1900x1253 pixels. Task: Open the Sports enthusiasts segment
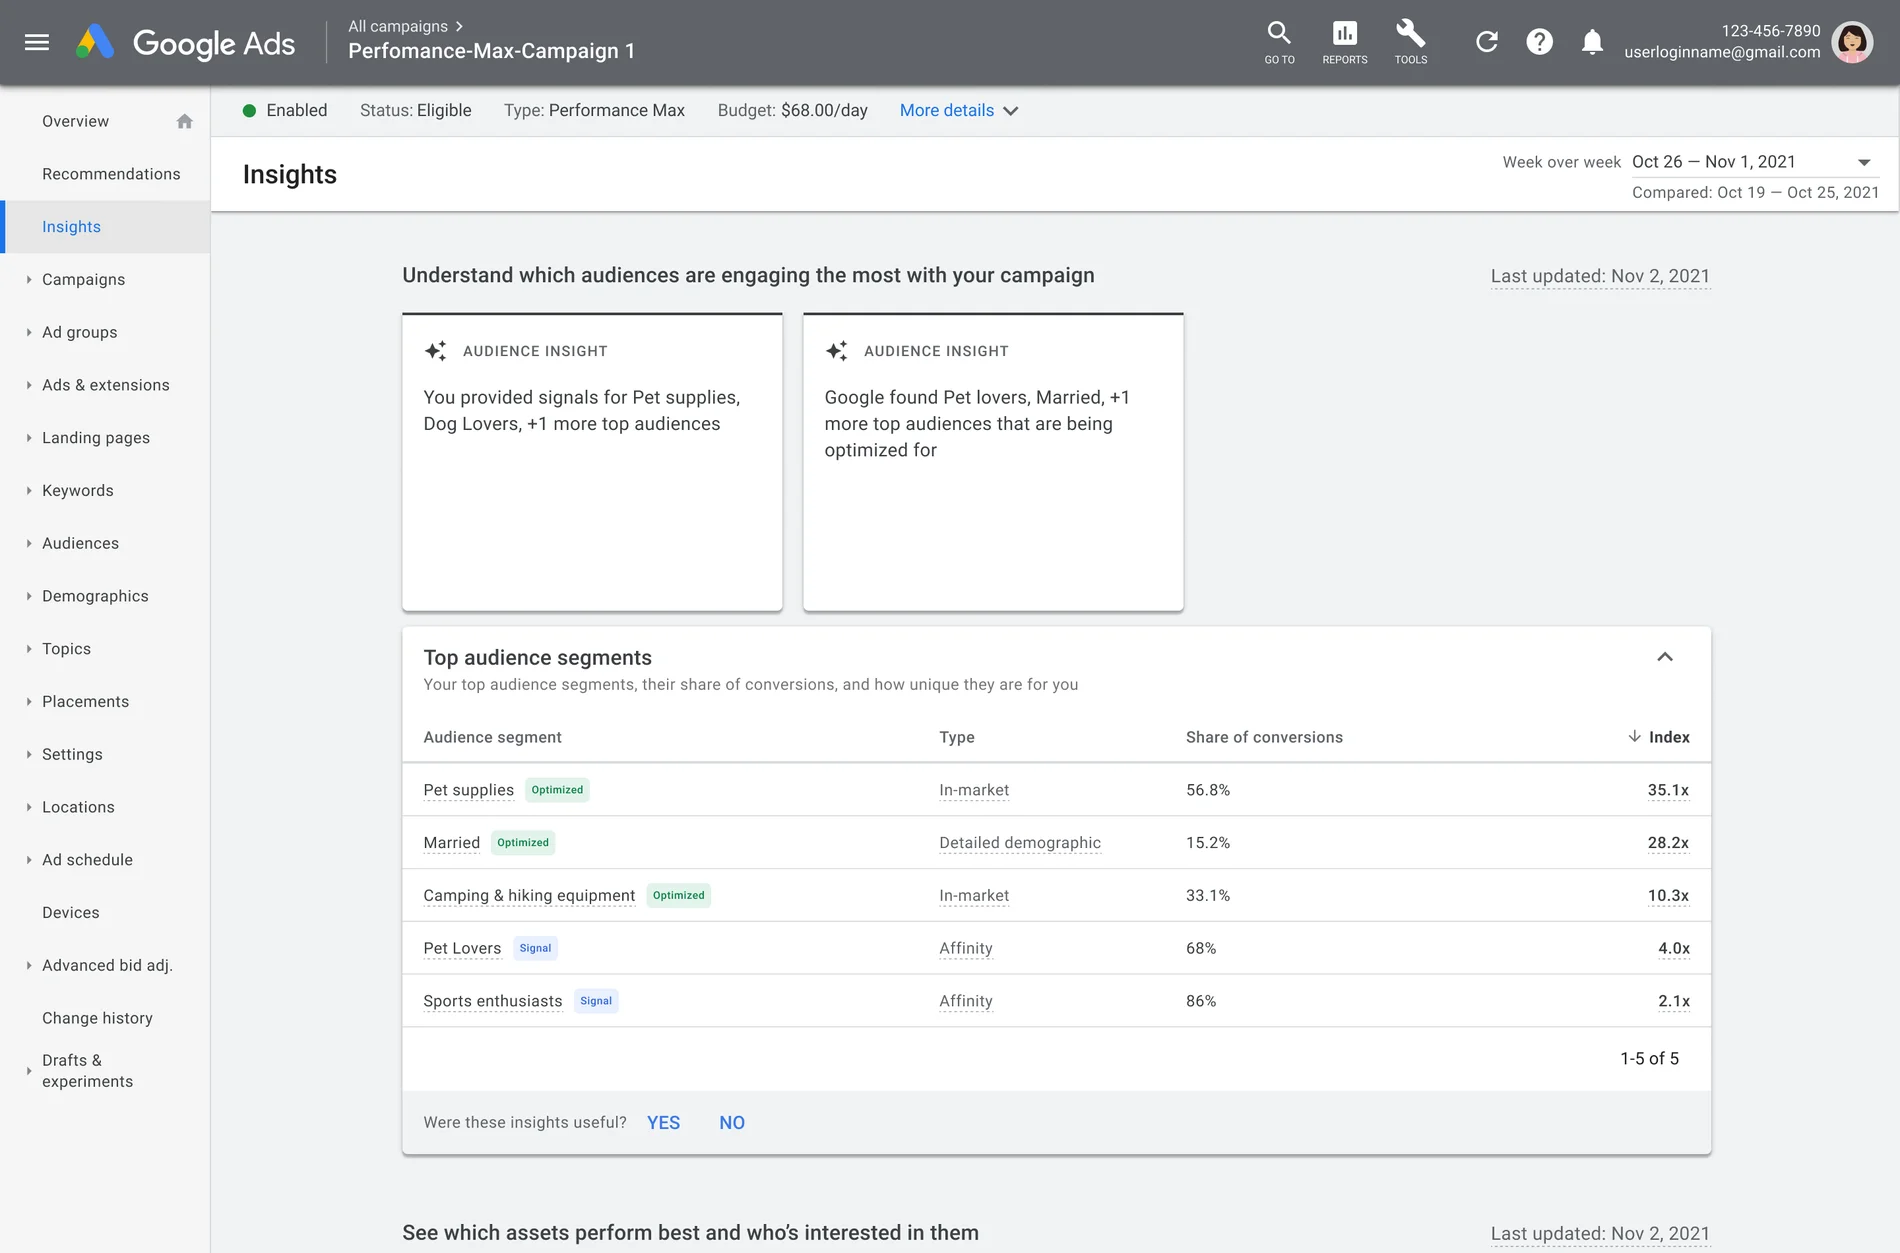pyautogui.click(x=492, y=1001)
